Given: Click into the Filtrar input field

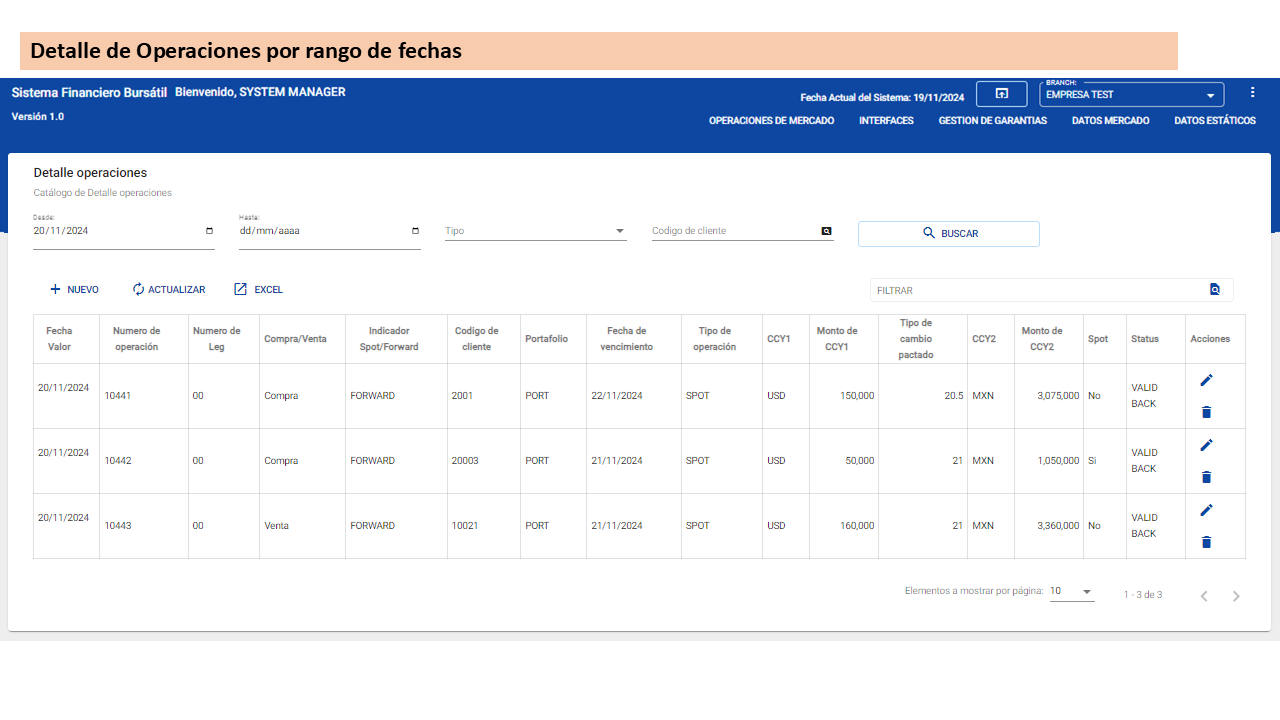Looking at the screenshot, I should pyautogui.click(x=1035, y=290).
